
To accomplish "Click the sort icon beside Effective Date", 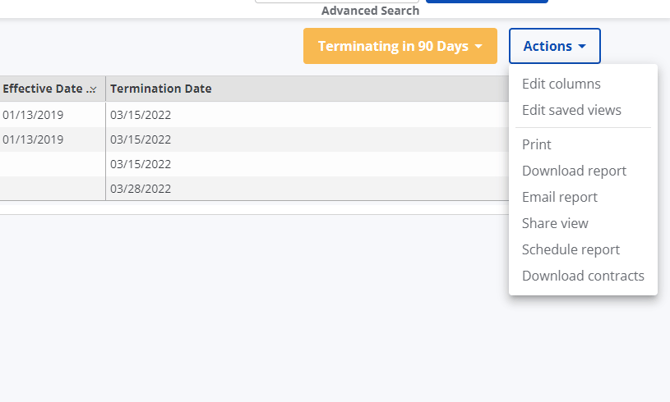I will [92, 90].
